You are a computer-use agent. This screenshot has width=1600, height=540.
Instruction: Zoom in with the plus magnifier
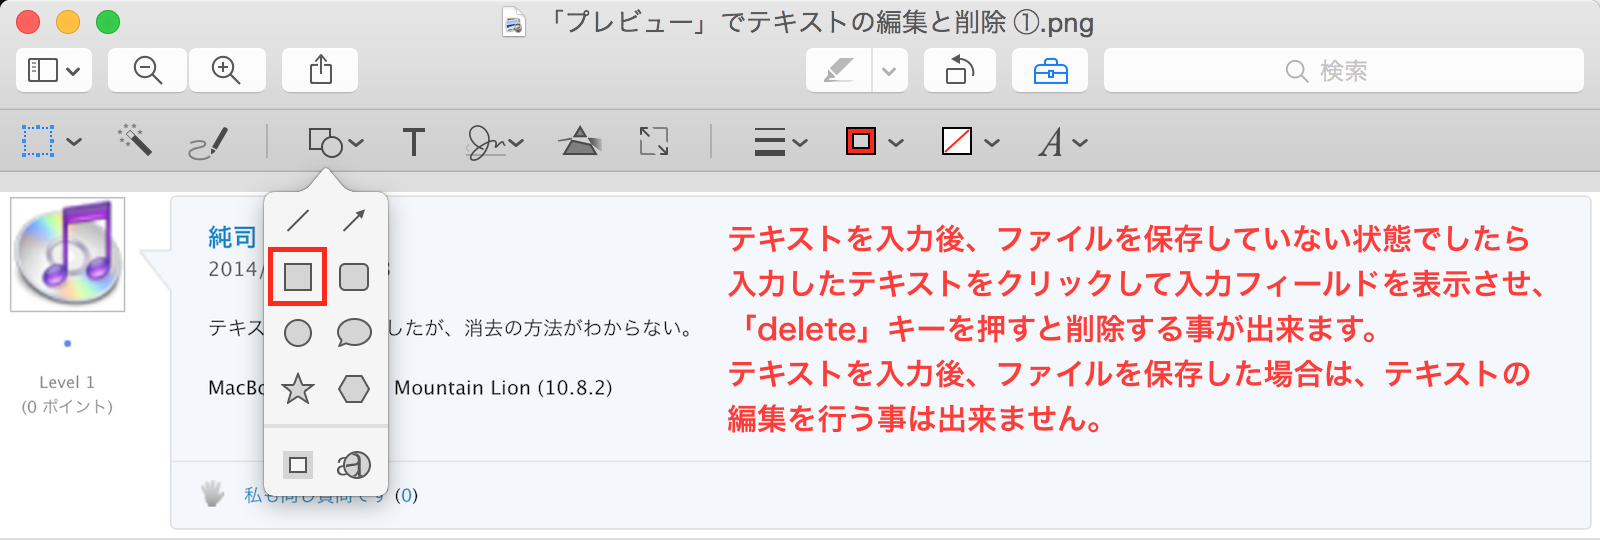click(226, 70)
